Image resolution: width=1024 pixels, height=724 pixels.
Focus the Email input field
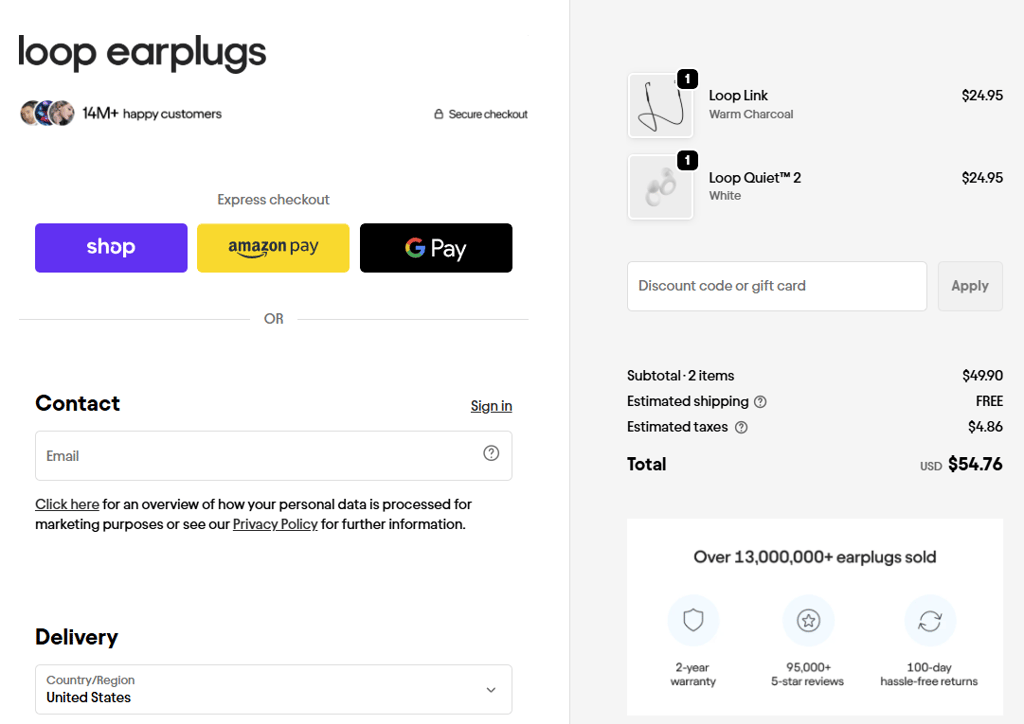pos(274,456)
